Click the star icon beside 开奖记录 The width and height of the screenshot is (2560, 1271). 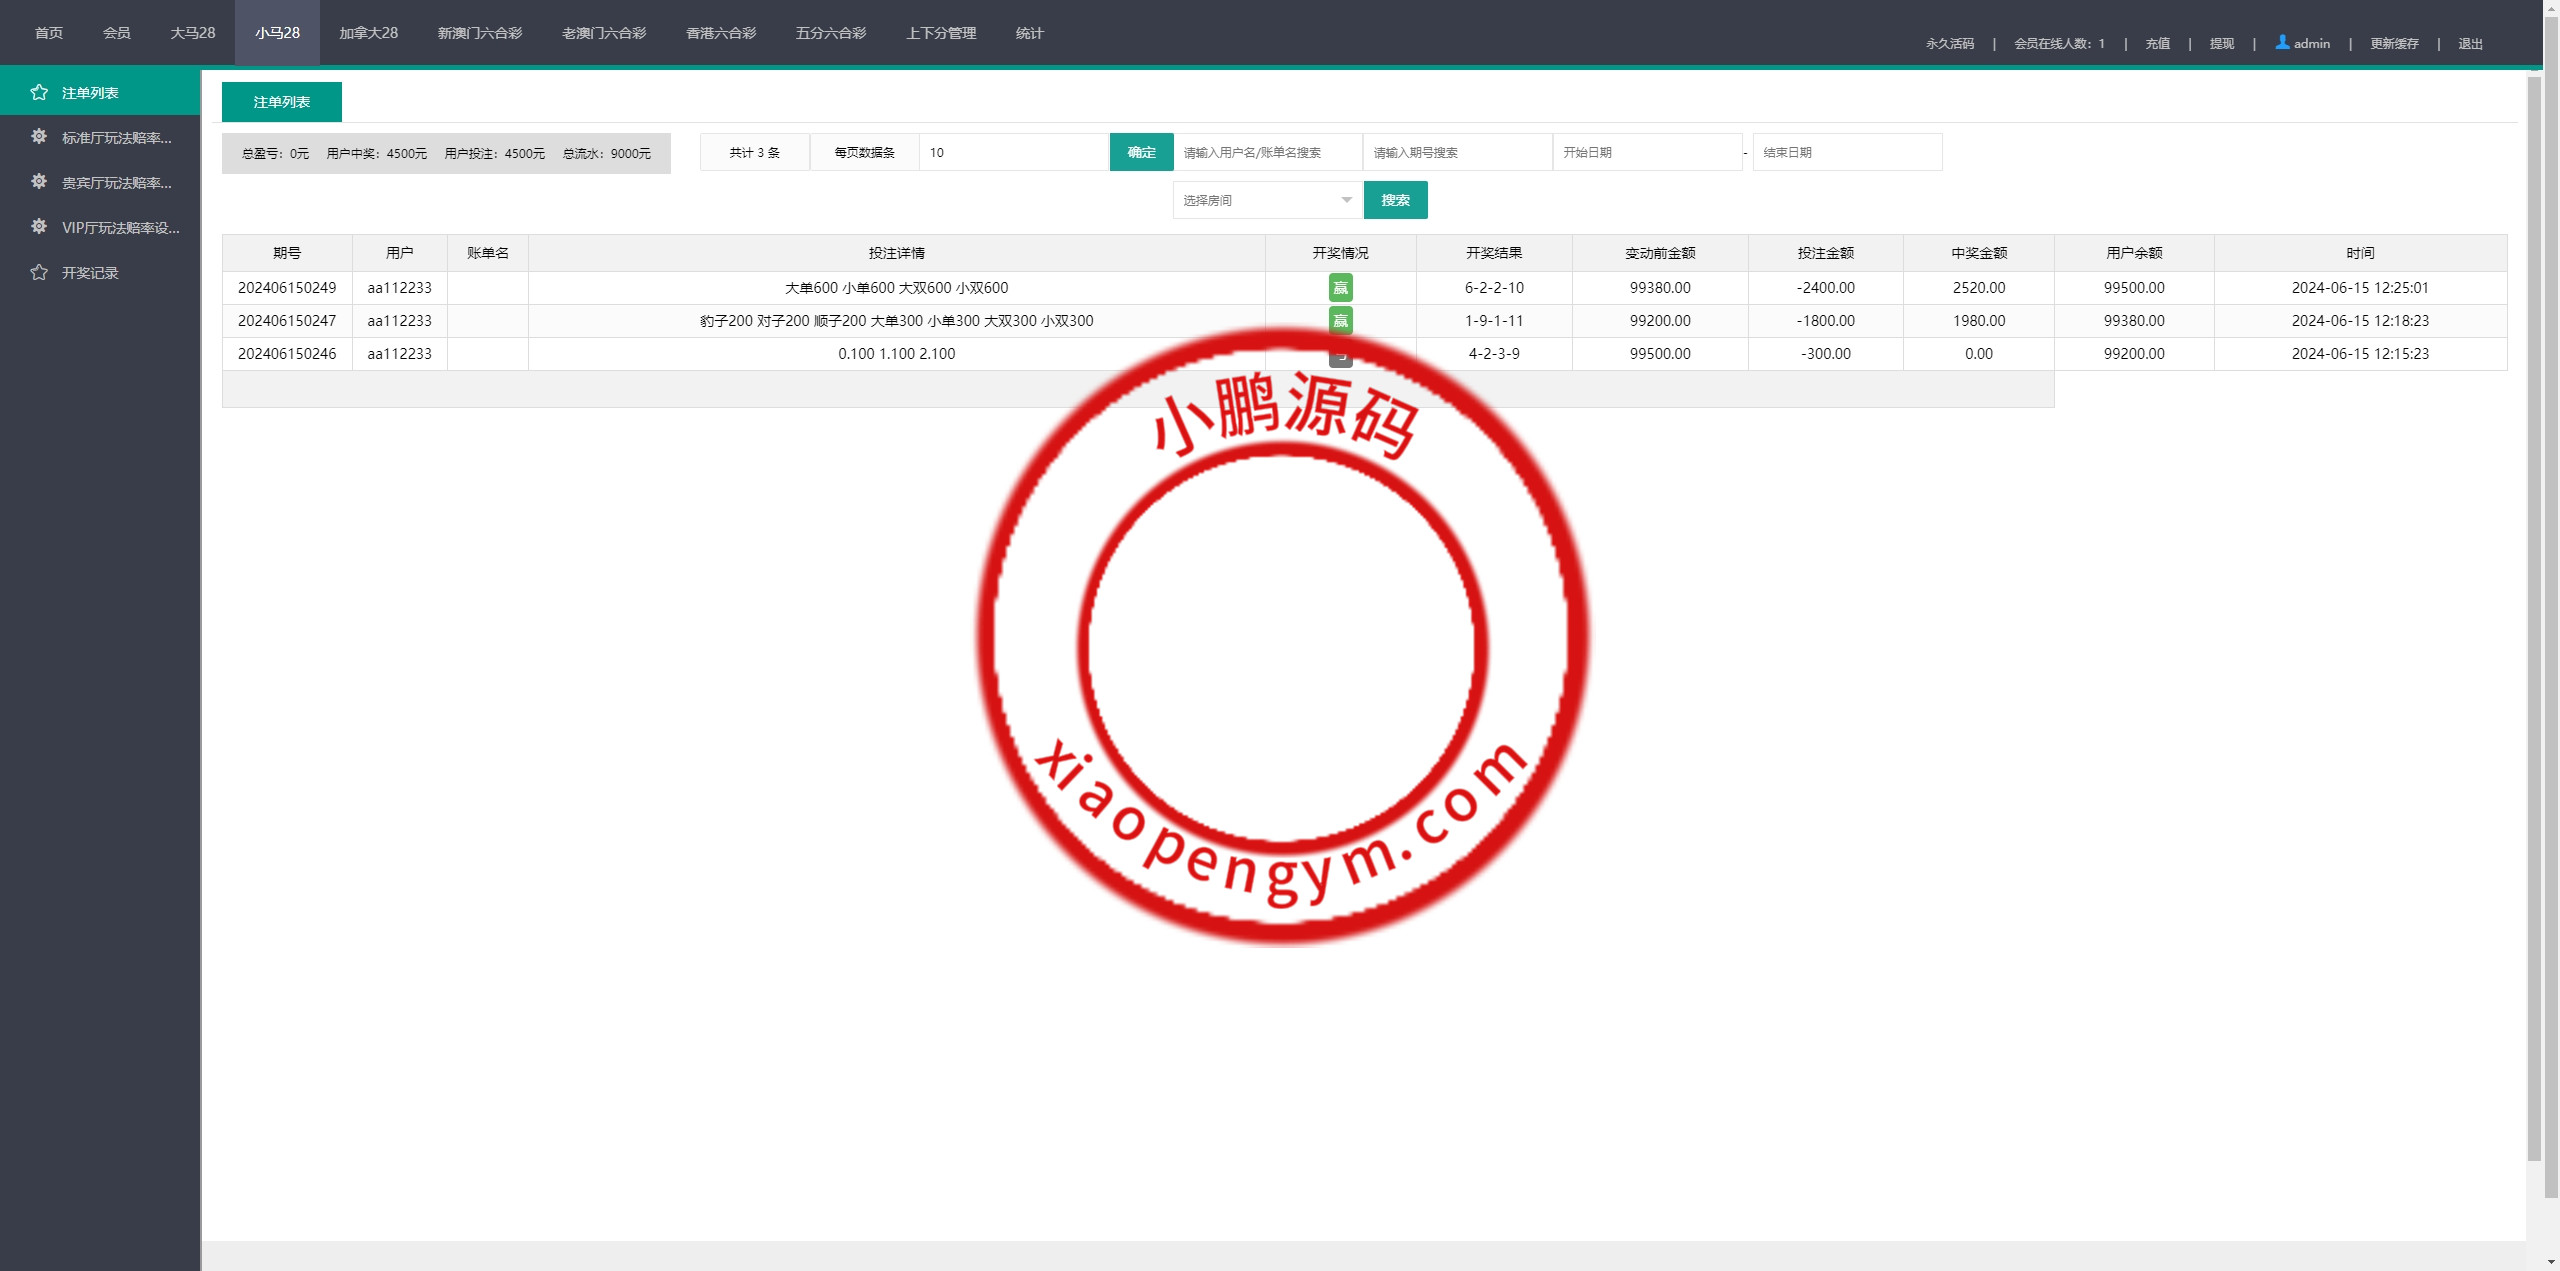[x=39, y=272]
